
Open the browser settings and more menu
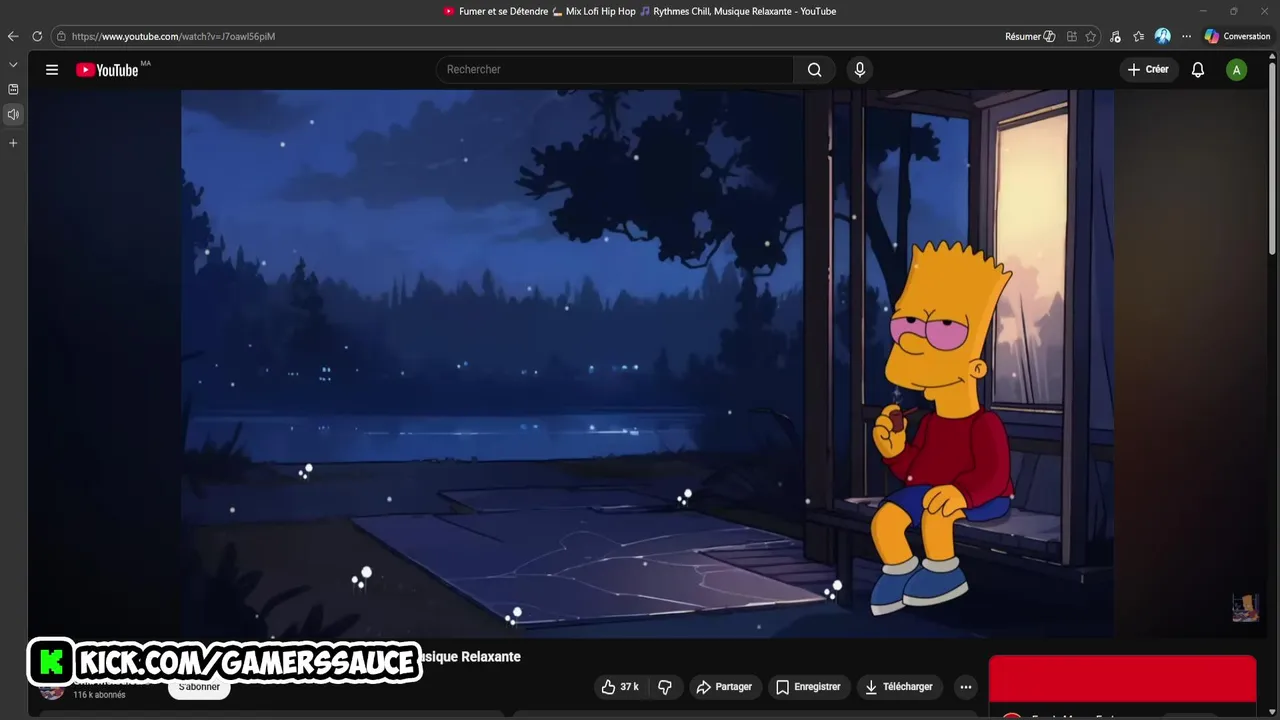coord(1186,36)
